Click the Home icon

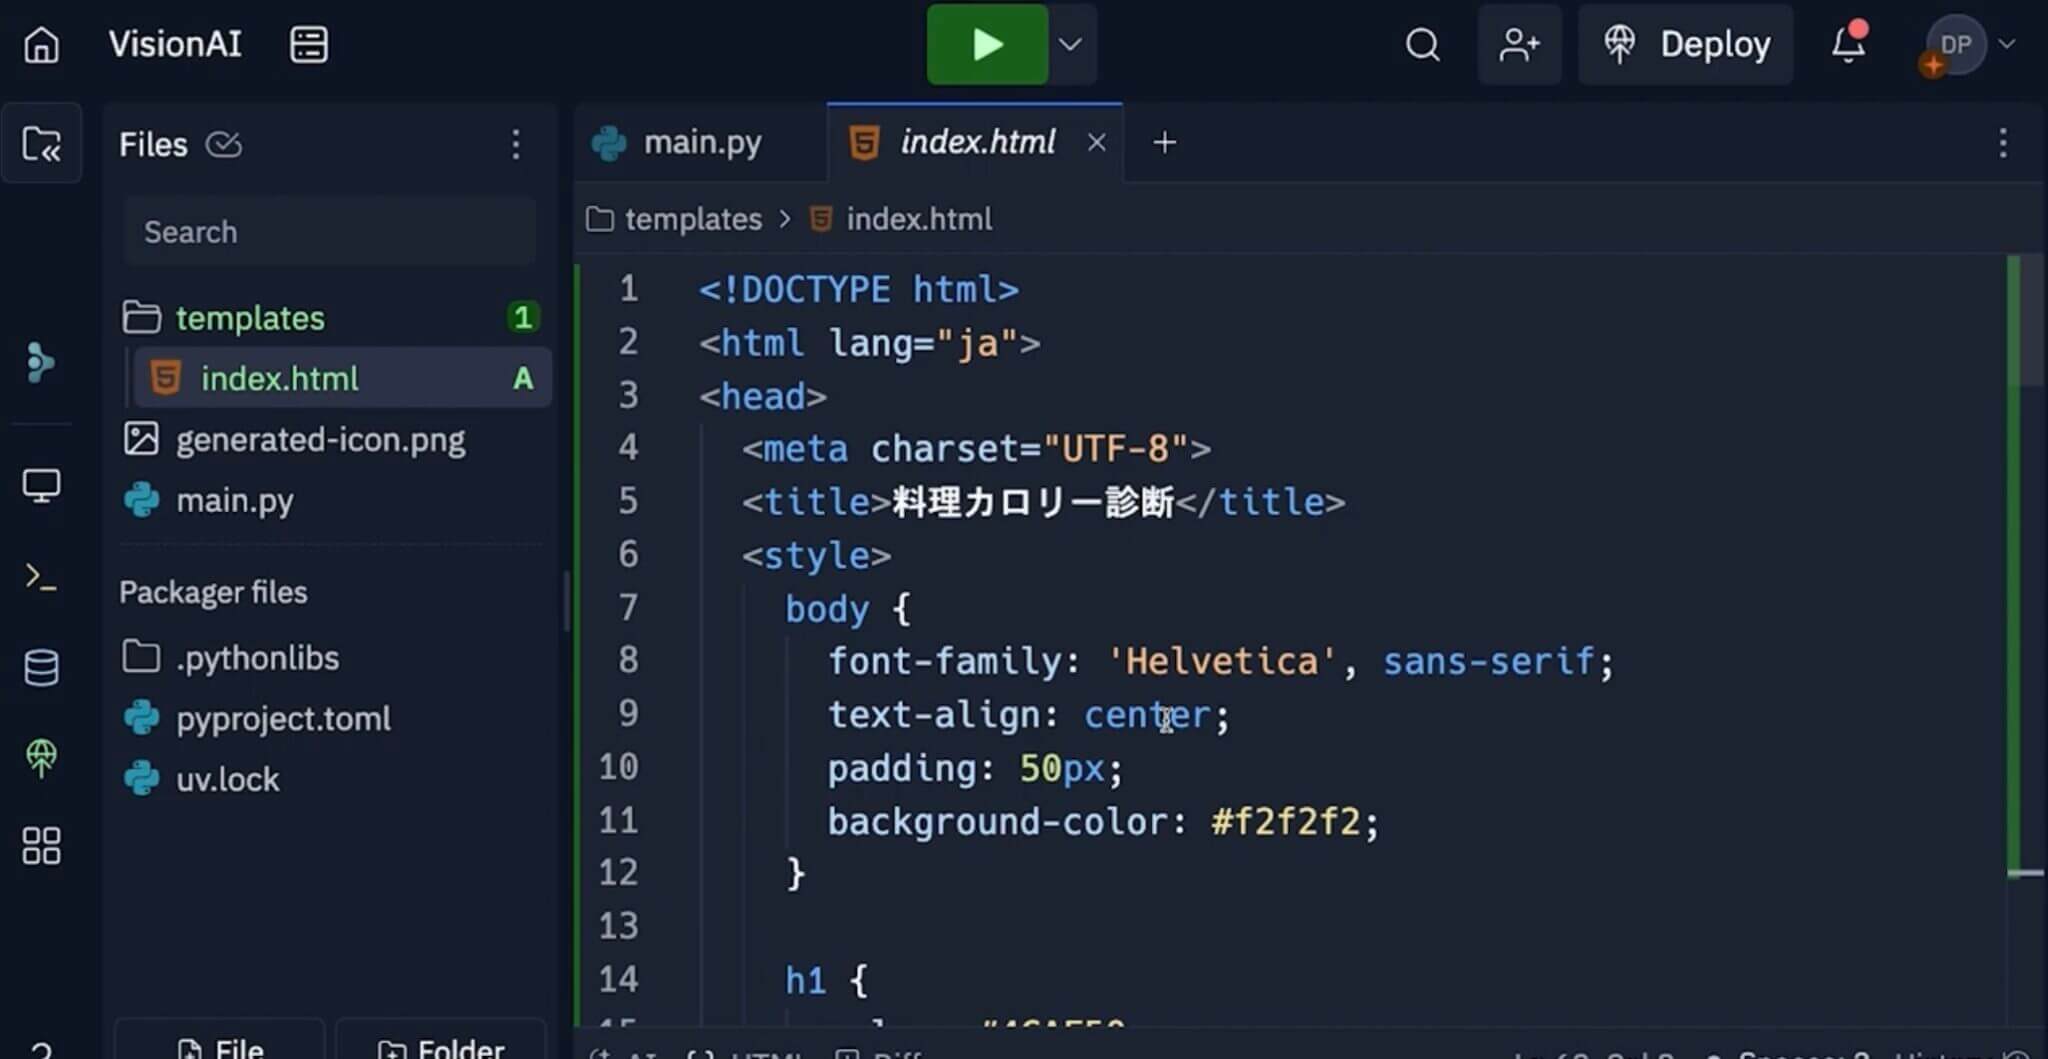(41, 45)
